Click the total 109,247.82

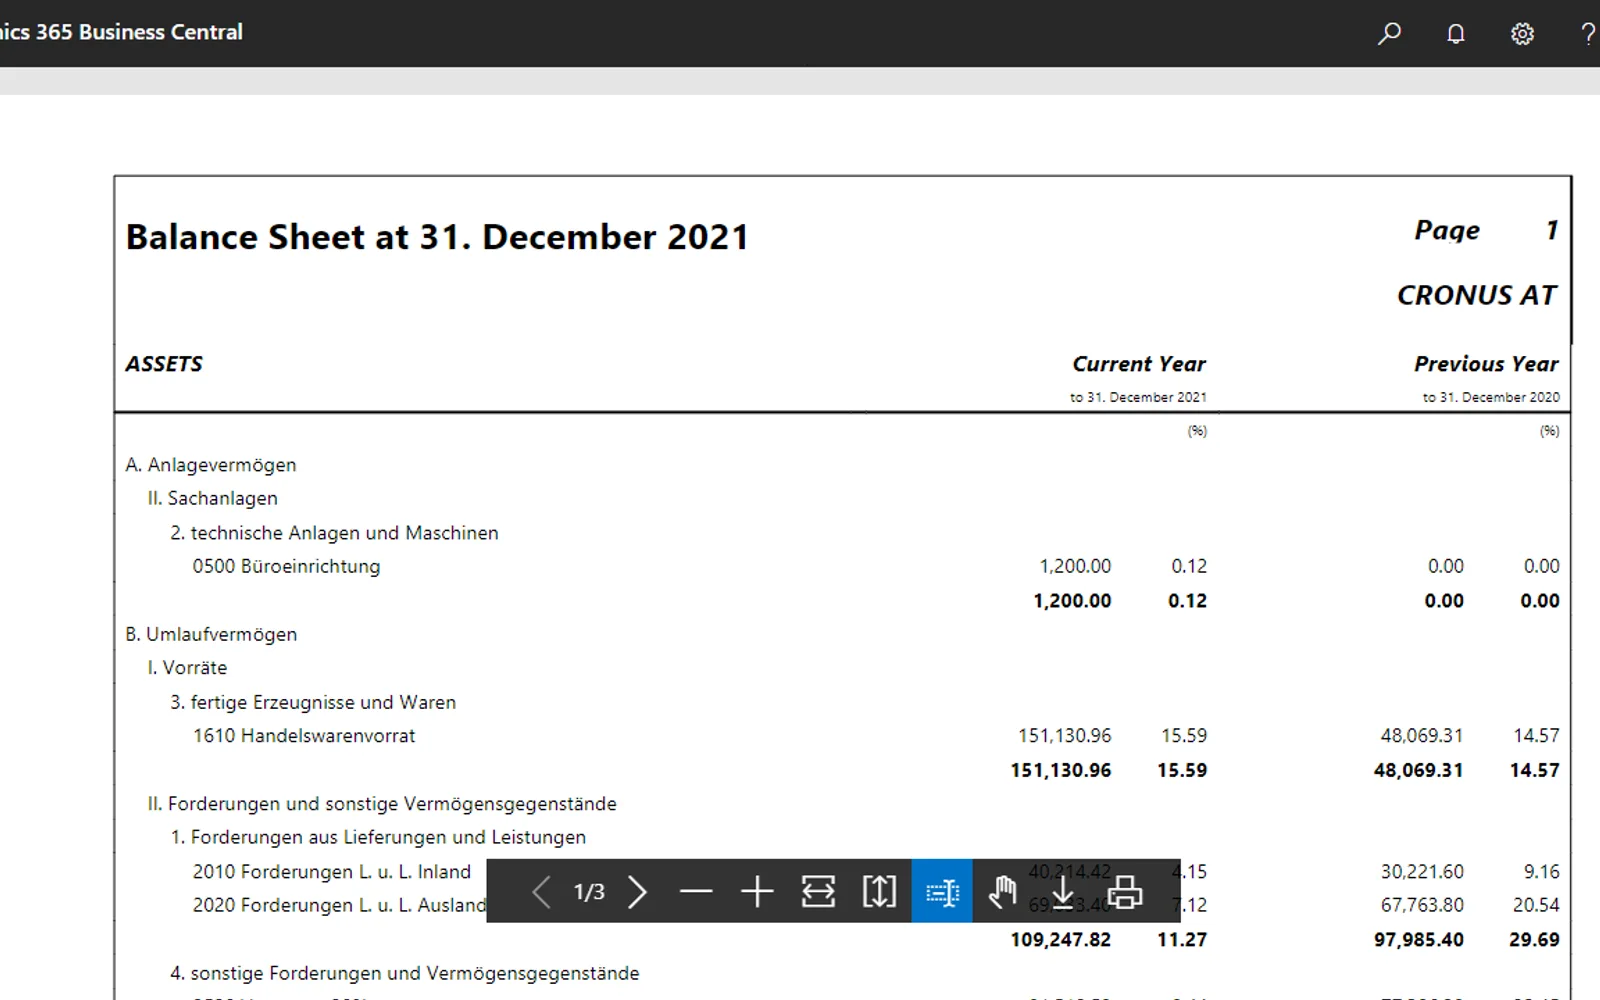click(1061, 940)
